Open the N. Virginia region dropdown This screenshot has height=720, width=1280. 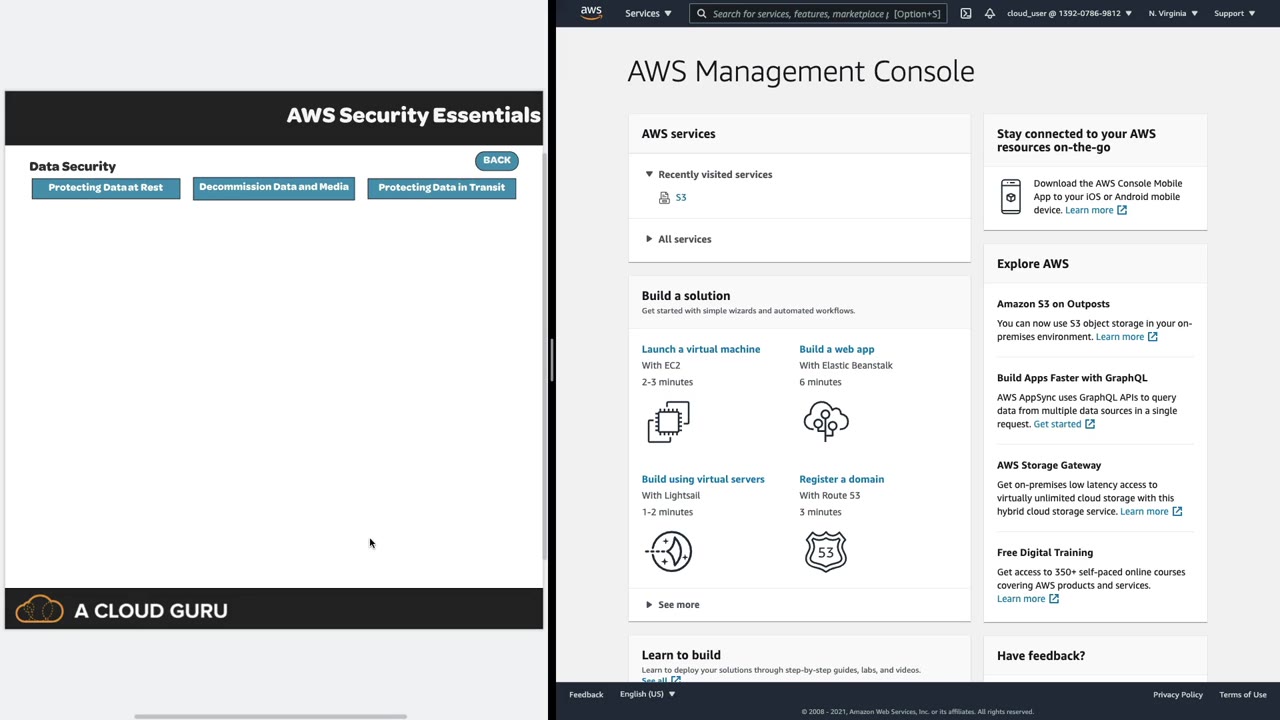tap(1173, 14)
